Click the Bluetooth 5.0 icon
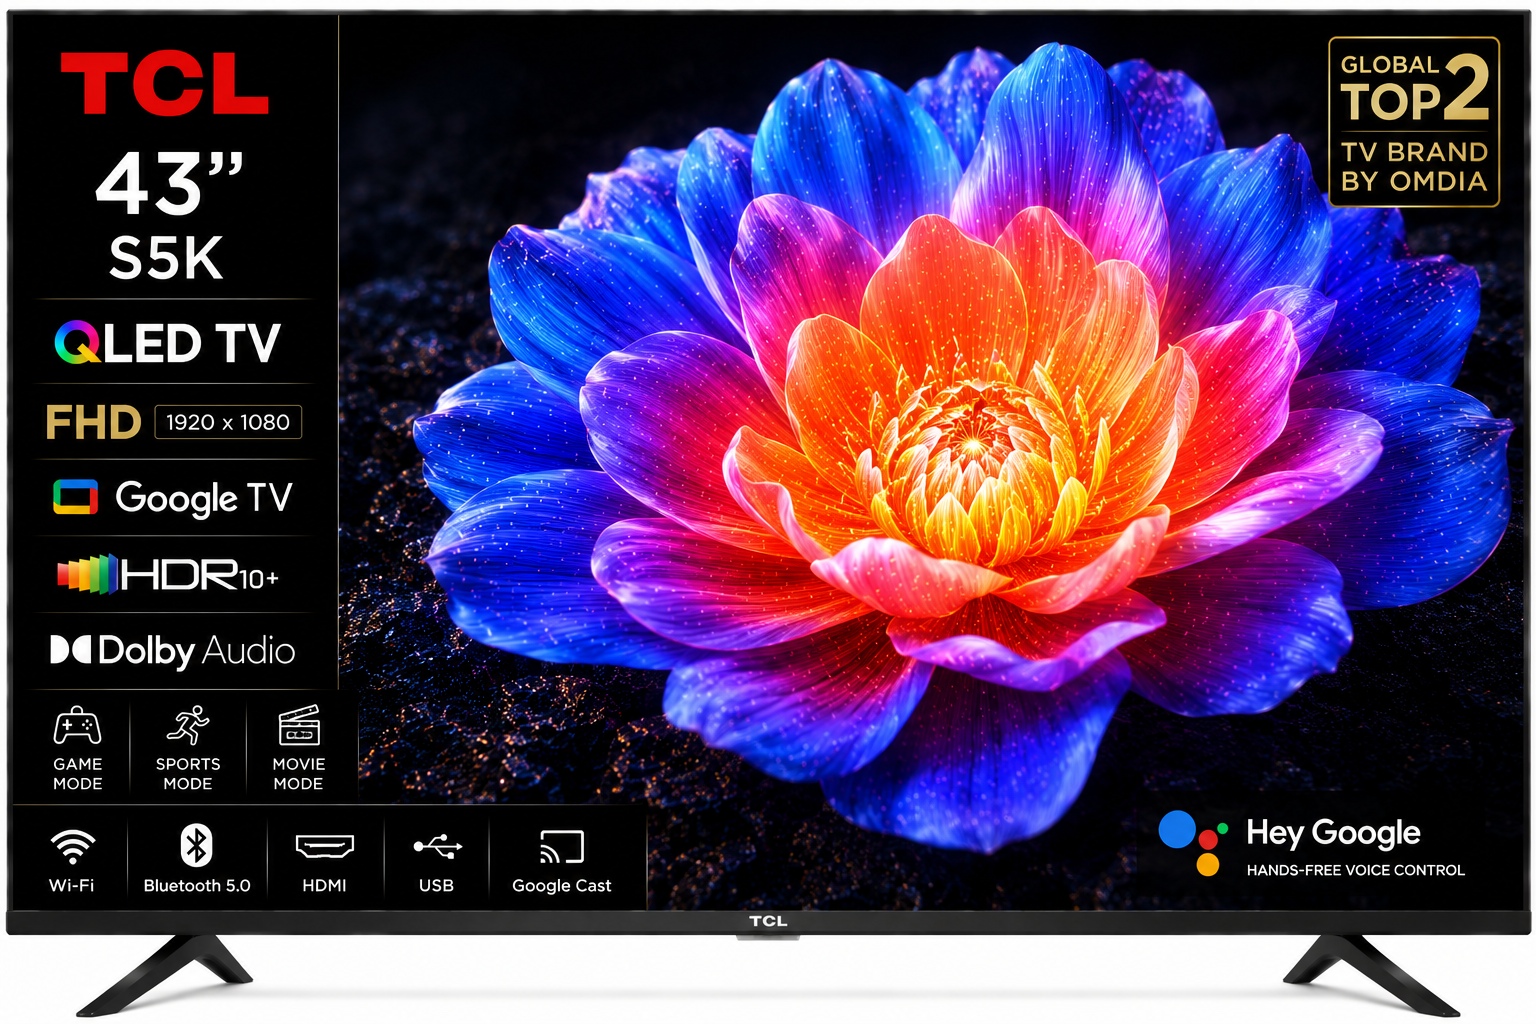Viewport: 1536px width, 1024px height. tap(196, 845)
